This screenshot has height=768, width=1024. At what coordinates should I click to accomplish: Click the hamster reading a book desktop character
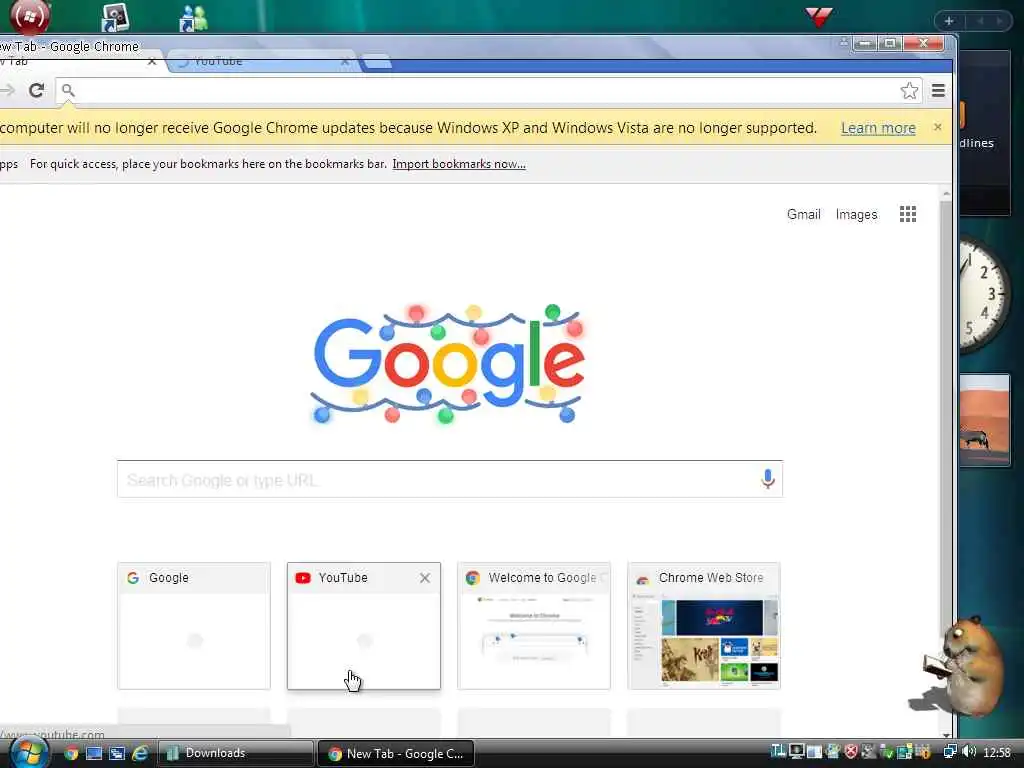pyautogui.click(x=965, y=667)
